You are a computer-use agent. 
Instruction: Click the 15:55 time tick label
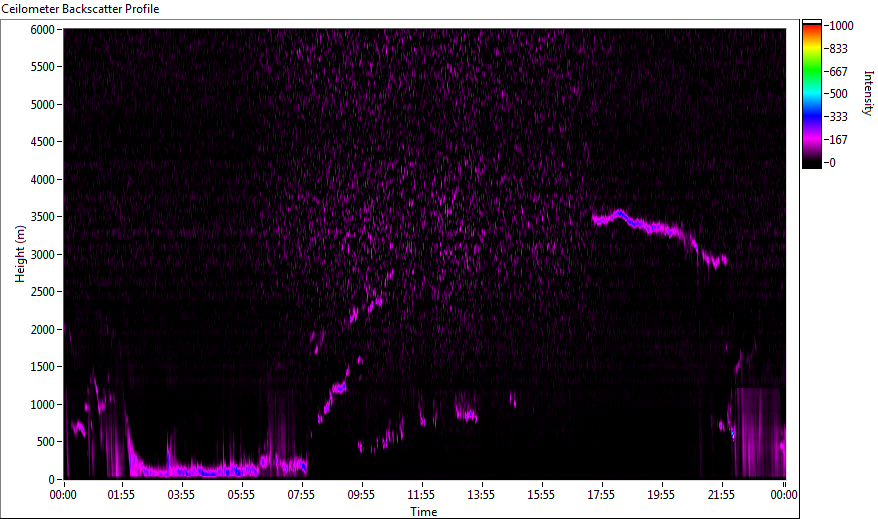pos(541,495)
